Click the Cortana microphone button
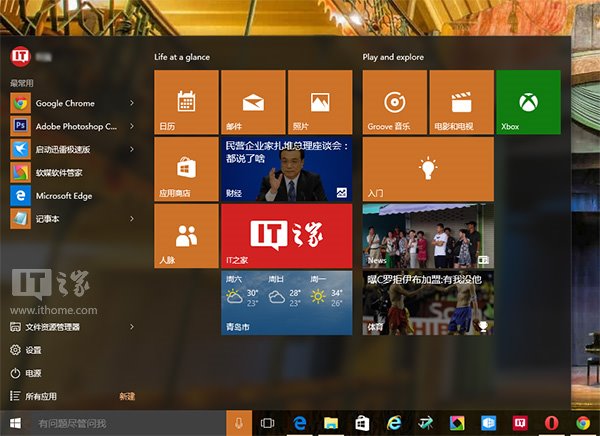The width and height of the screenshot is (600, 436). (x=239, y=423)
